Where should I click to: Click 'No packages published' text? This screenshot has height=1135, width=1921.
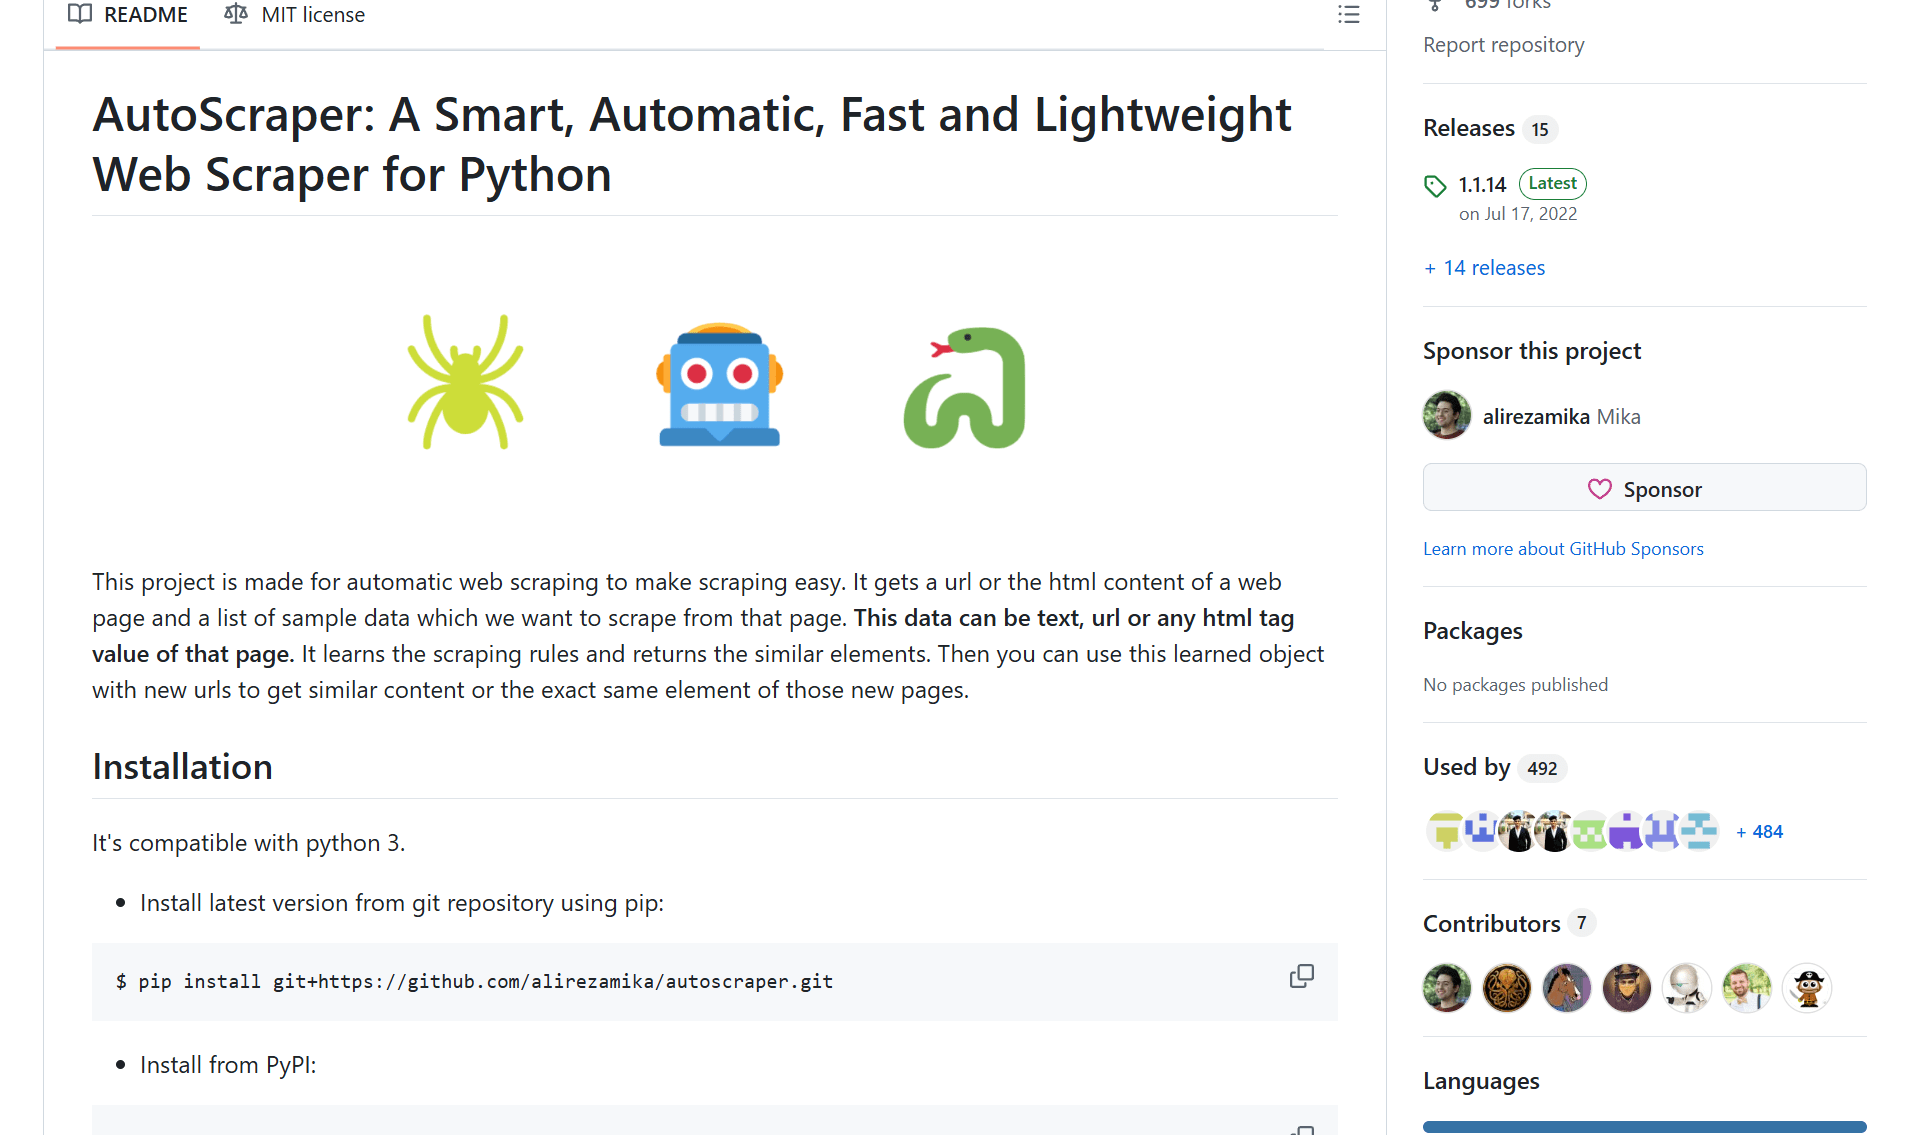(1515, 685)
